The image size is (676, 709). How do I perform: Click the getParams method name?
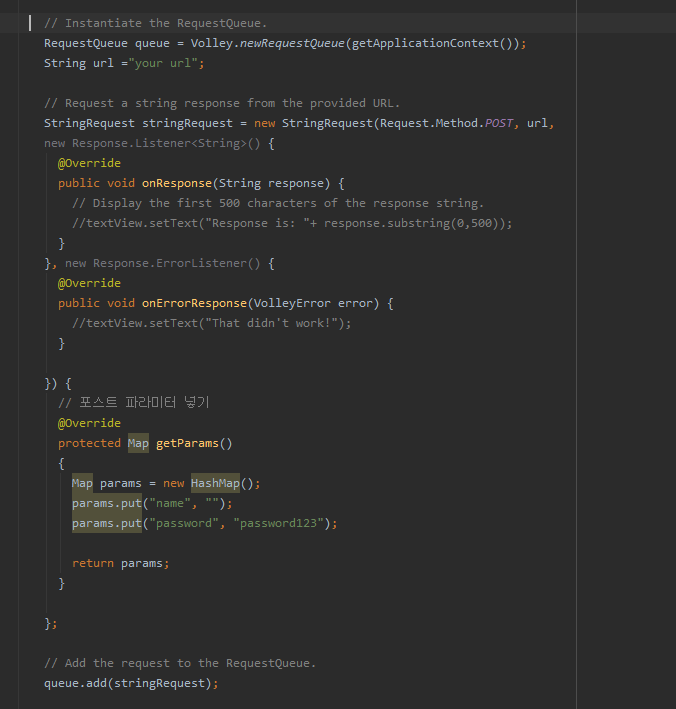pyautogui.click(x=187, y=443)
